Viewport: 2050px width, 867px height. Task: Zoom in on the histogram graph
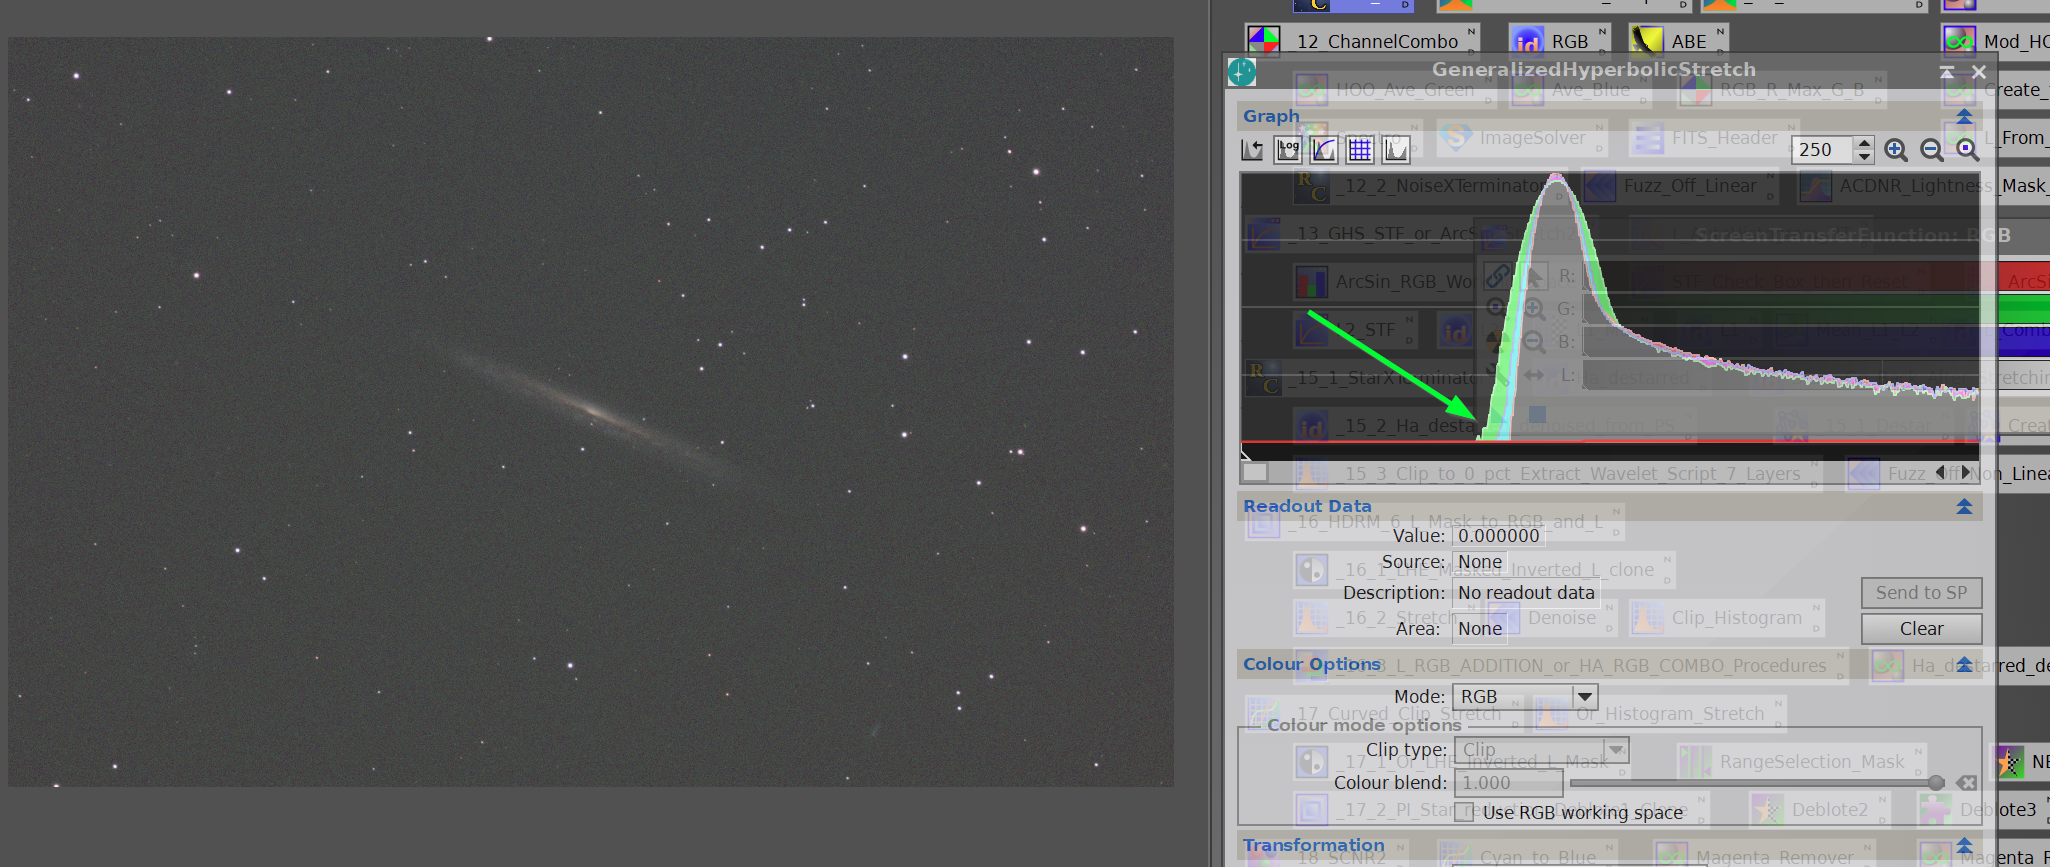(x=1895, y=150)
